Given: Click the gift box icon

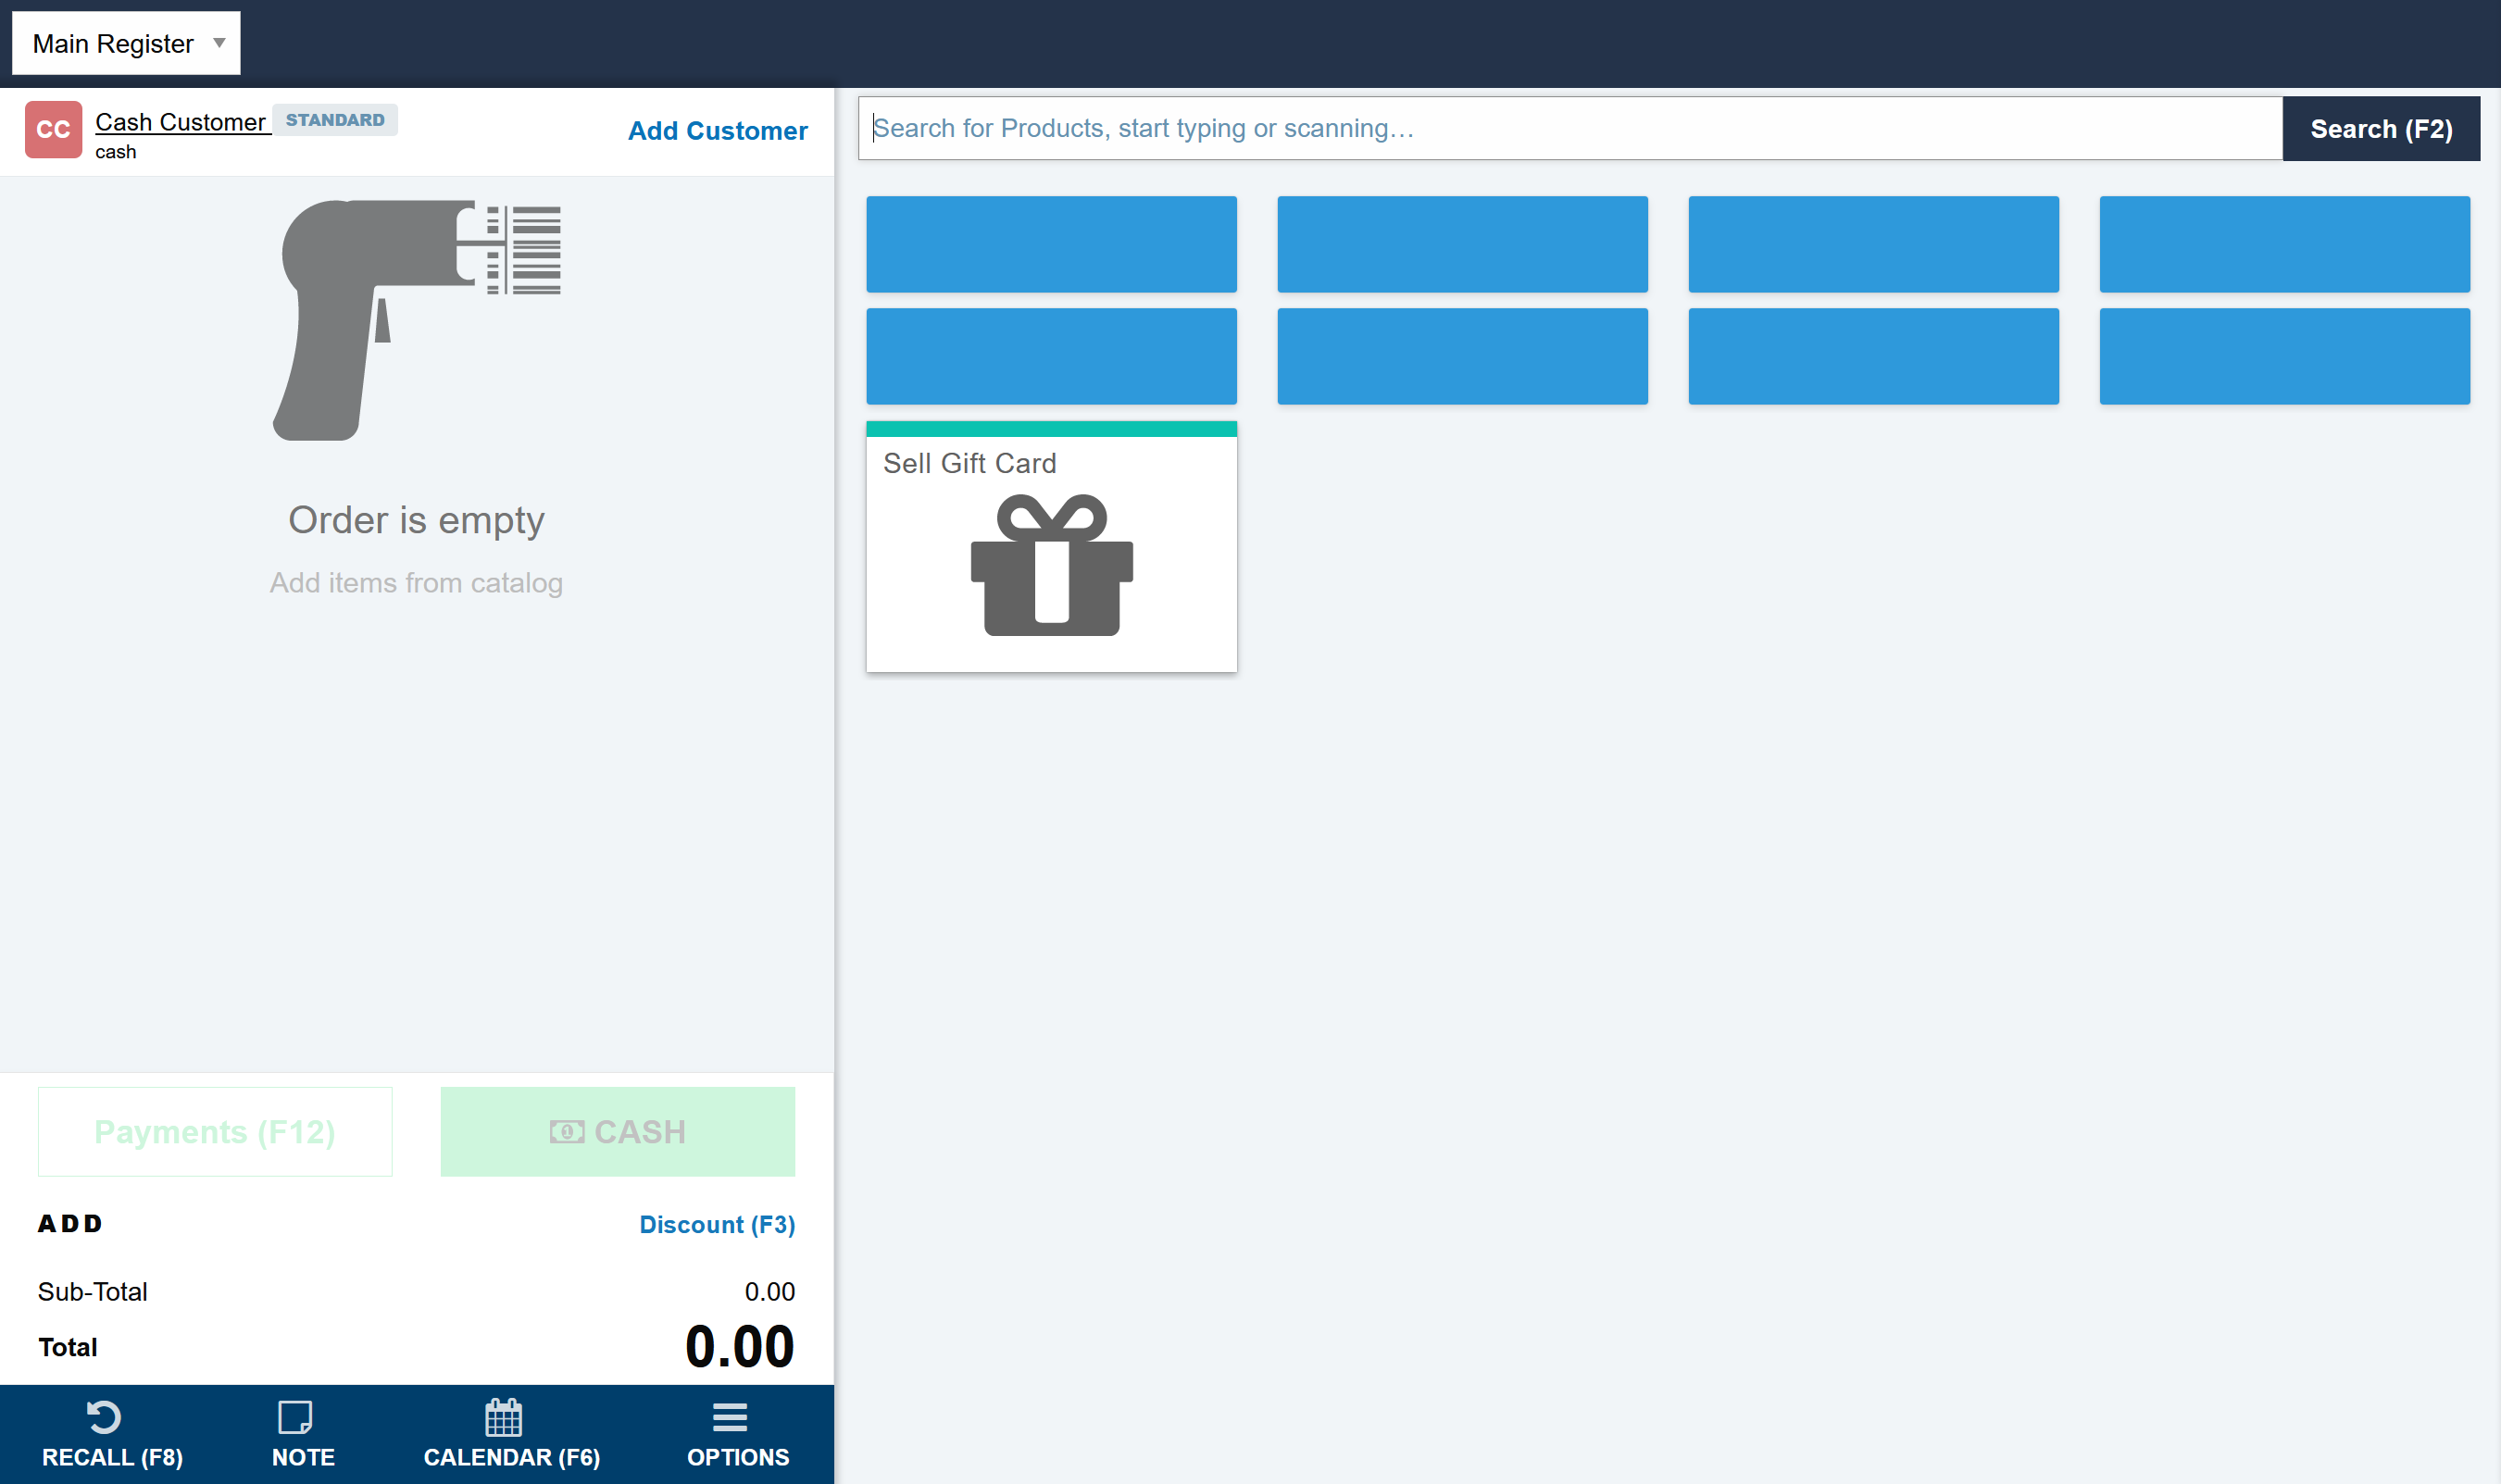Looking at the screenshot, I should [1051, 566].
